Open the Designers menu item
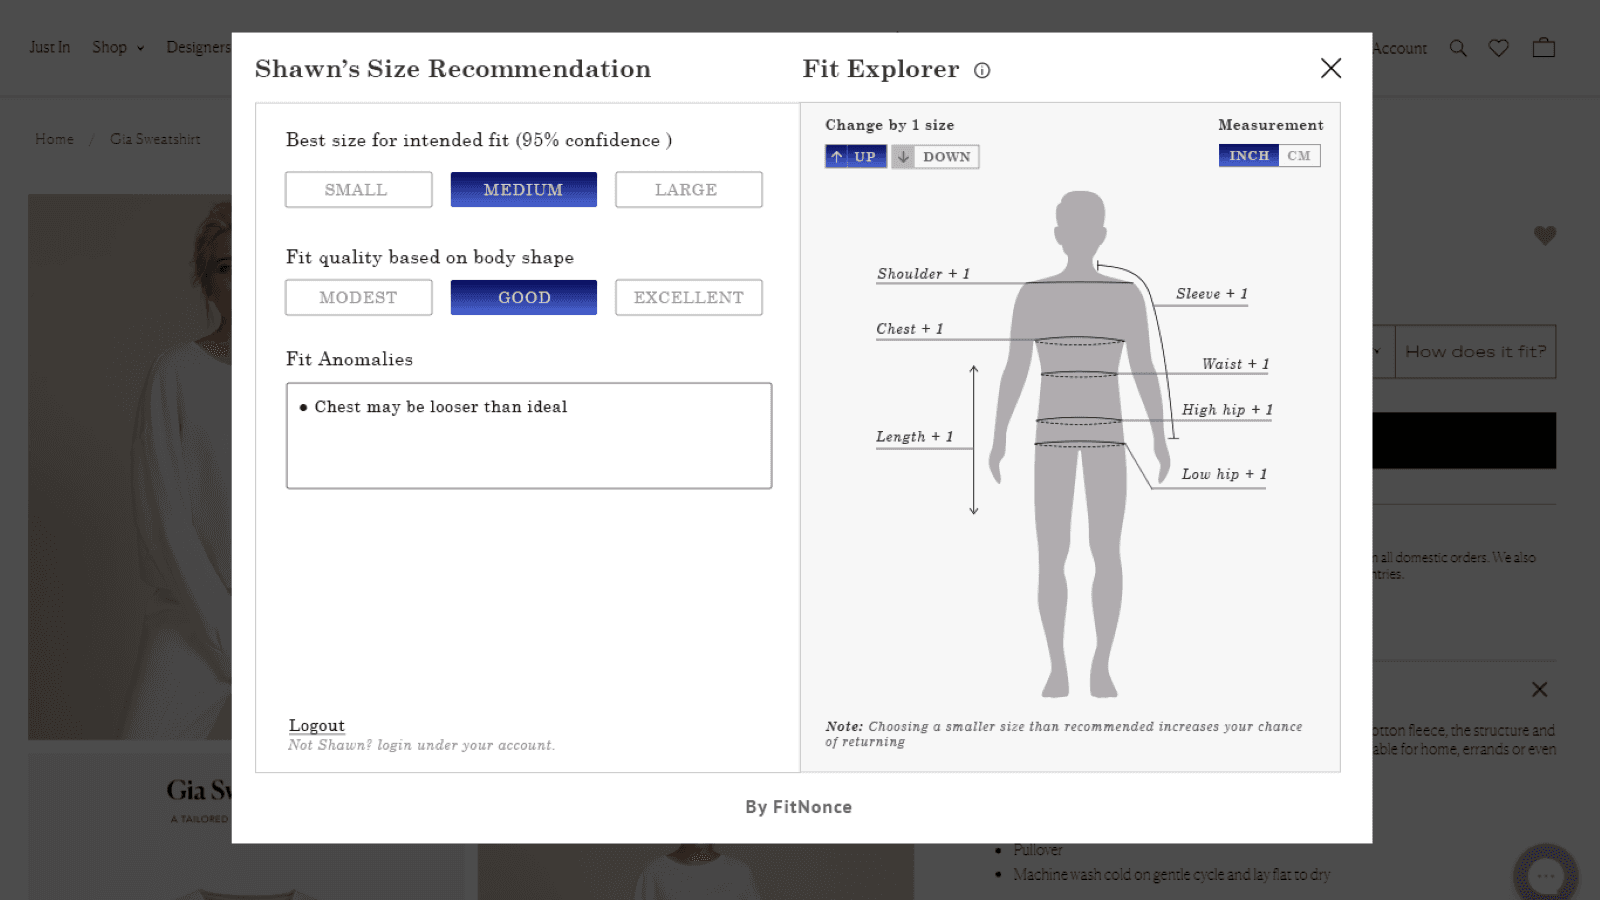 coord(199,47)
